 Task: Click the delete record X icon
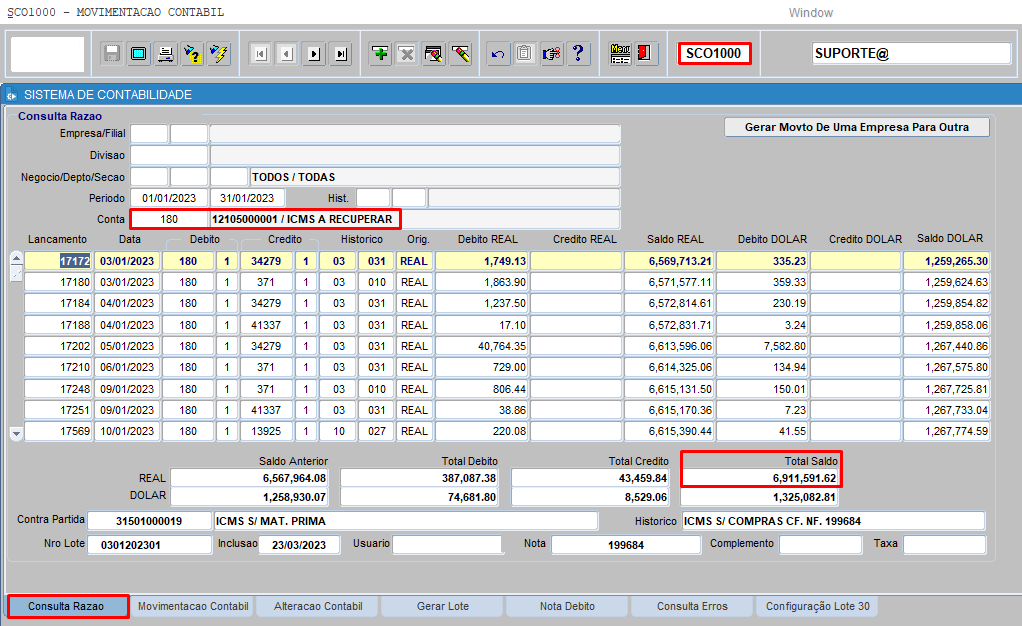(x=407, y=53)
